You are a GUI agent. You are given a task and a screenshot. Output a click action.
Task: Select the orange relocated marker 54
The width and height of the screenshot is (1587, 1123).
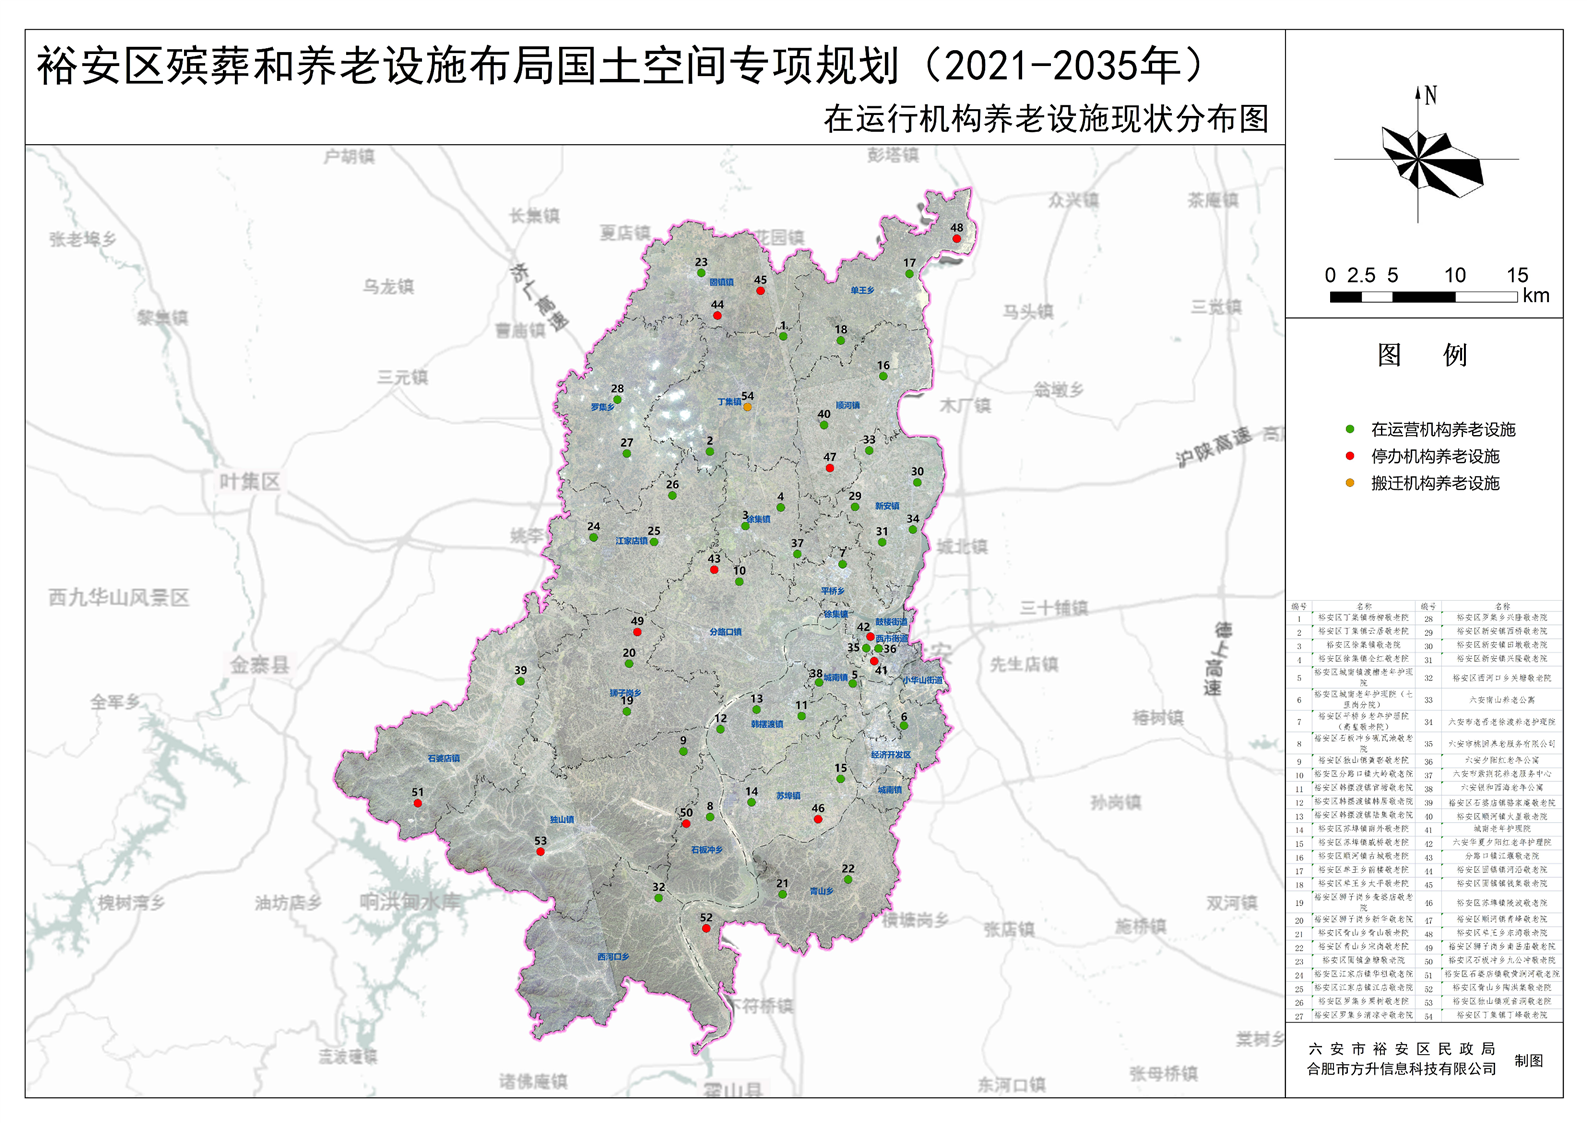pos(747,407)
